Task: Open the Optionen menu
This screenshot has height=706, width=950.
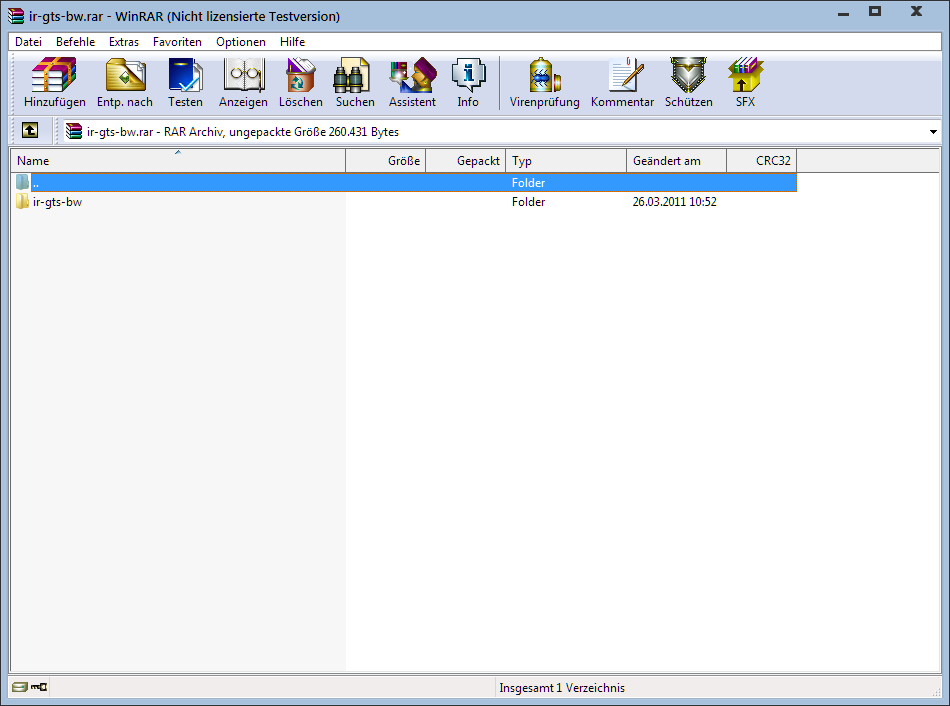Action: click(x=241, y=42)
